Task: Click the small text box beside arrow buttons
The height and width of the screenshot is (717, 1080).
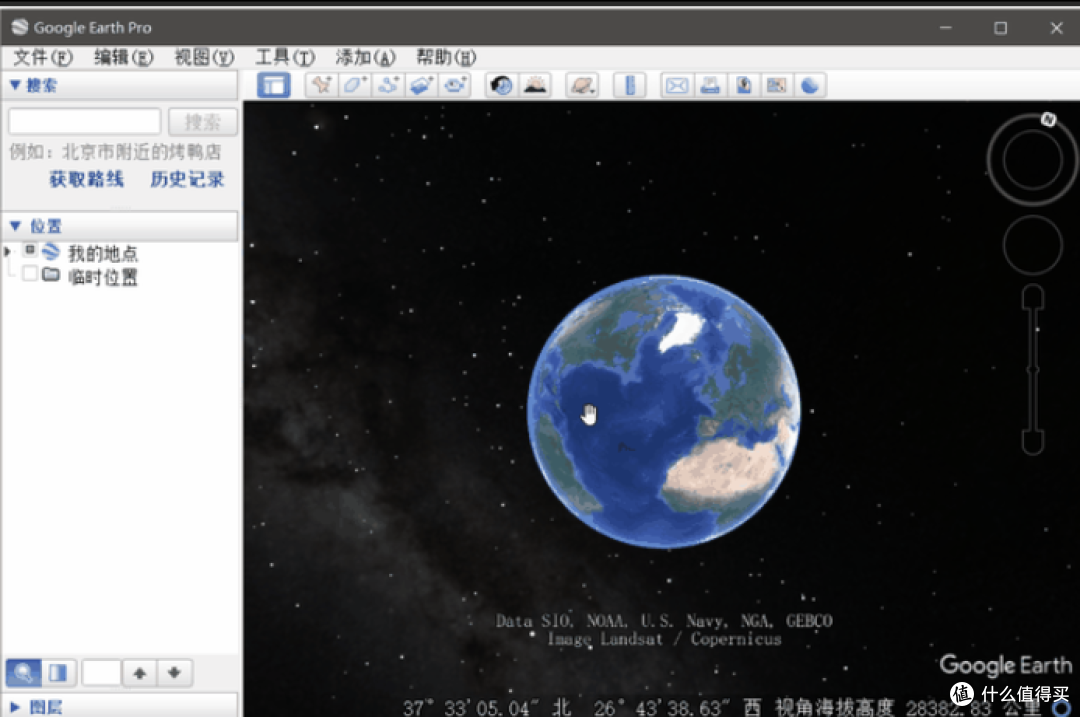Action: point(101,672)
